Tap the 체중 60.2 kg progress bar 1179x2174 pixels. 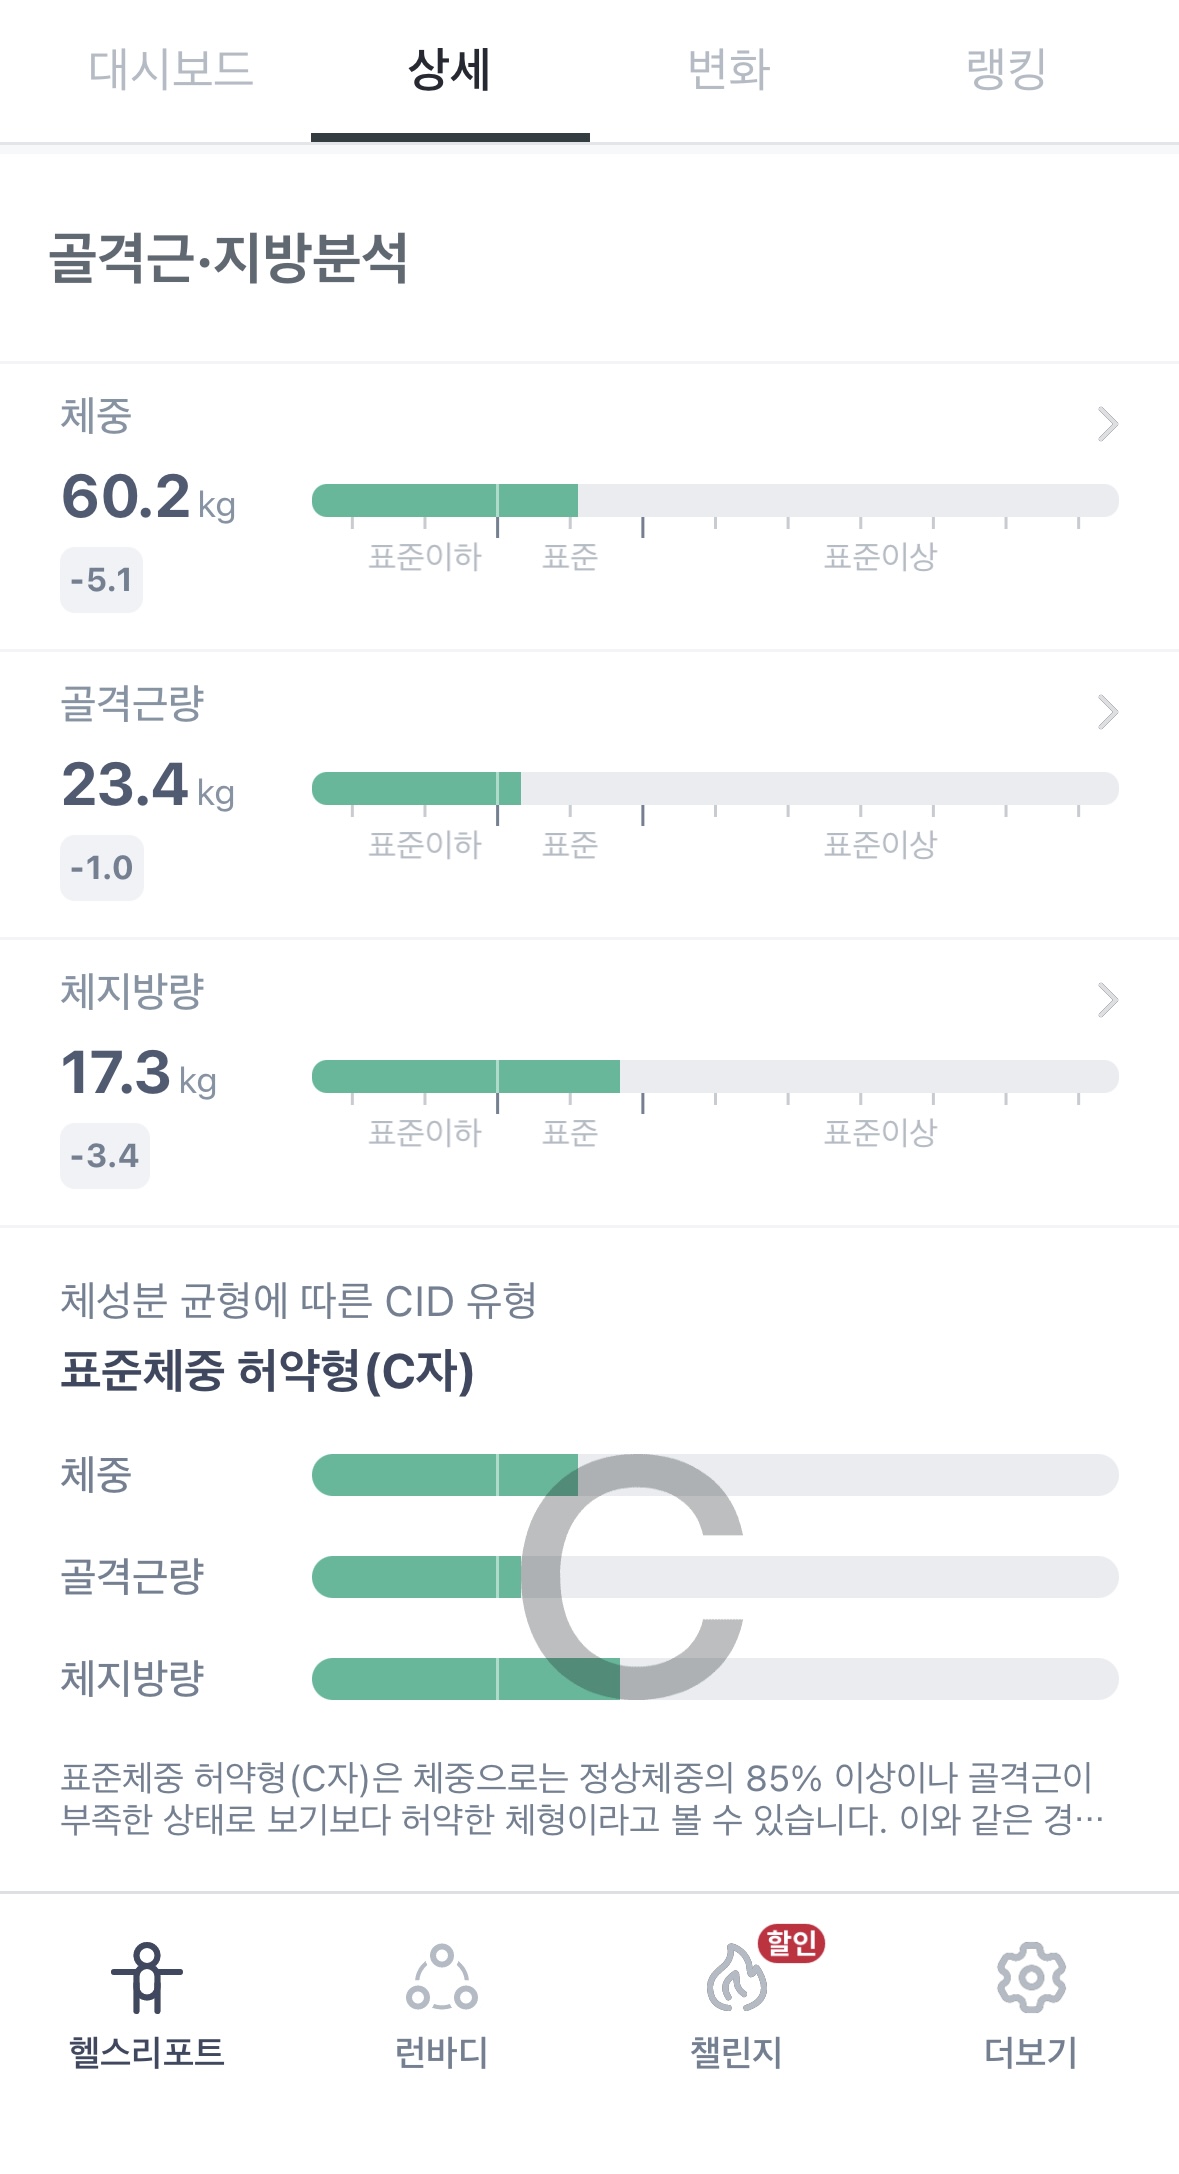pos(715,500)
